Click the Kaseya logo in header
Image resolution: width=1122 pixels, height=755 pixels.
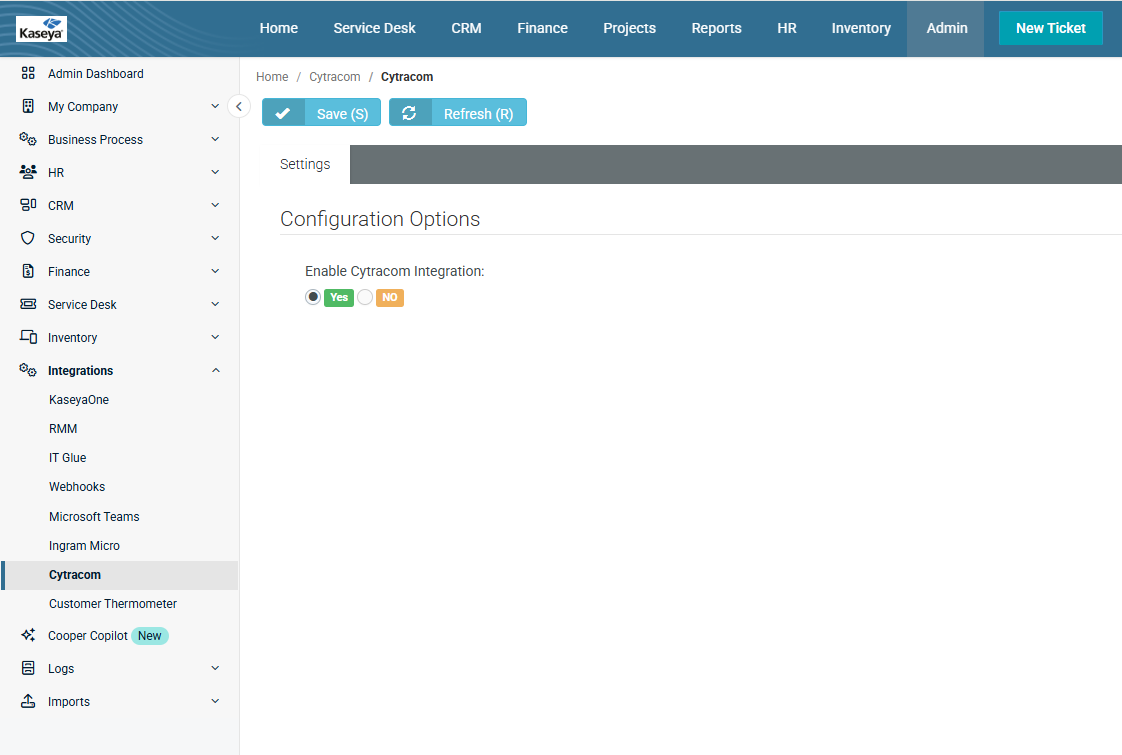[x=42, y=29]
